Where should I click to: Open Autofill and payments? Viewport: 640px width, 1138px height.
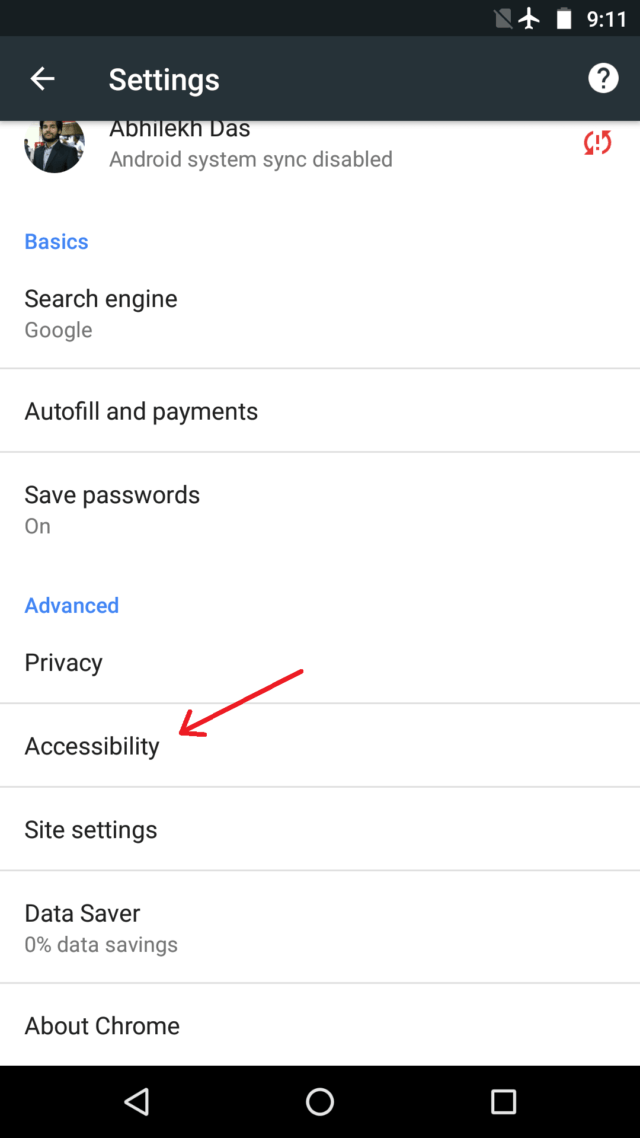coord(141,411)
